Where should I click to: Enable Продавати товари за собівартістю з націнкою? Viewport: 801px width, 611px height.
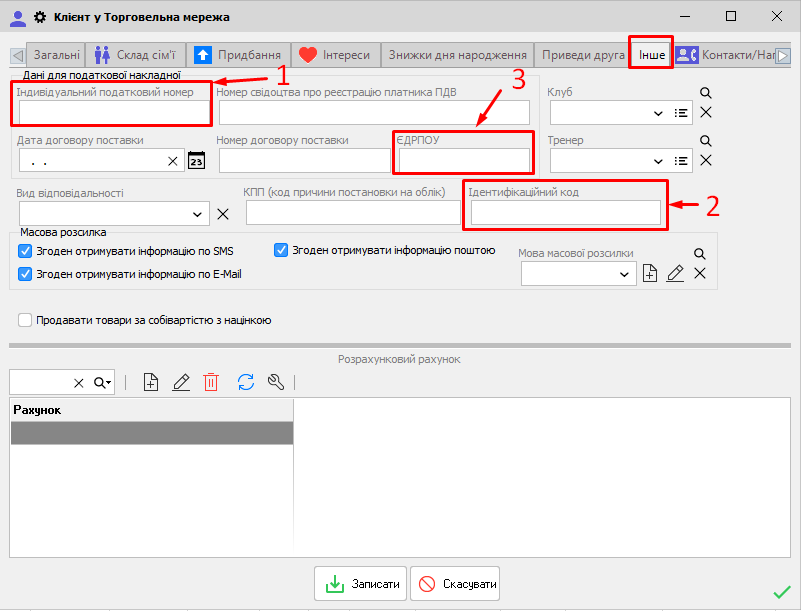tap(26, 321)
